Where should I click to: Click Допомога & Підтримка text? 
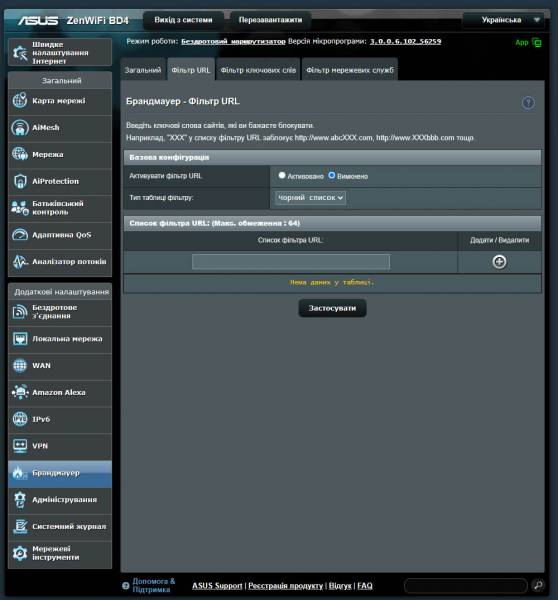tap(154, 585)
